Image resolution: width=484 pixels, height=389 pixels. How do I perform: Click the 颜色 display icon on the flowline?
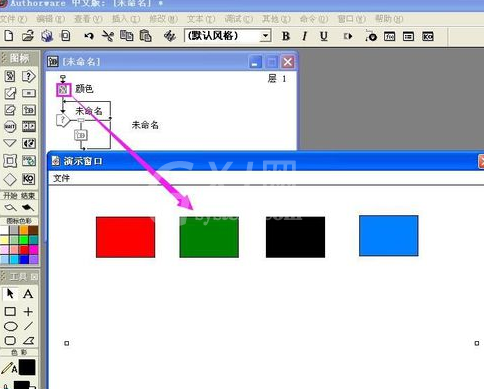pyautogui.click(x=63, y=89)
